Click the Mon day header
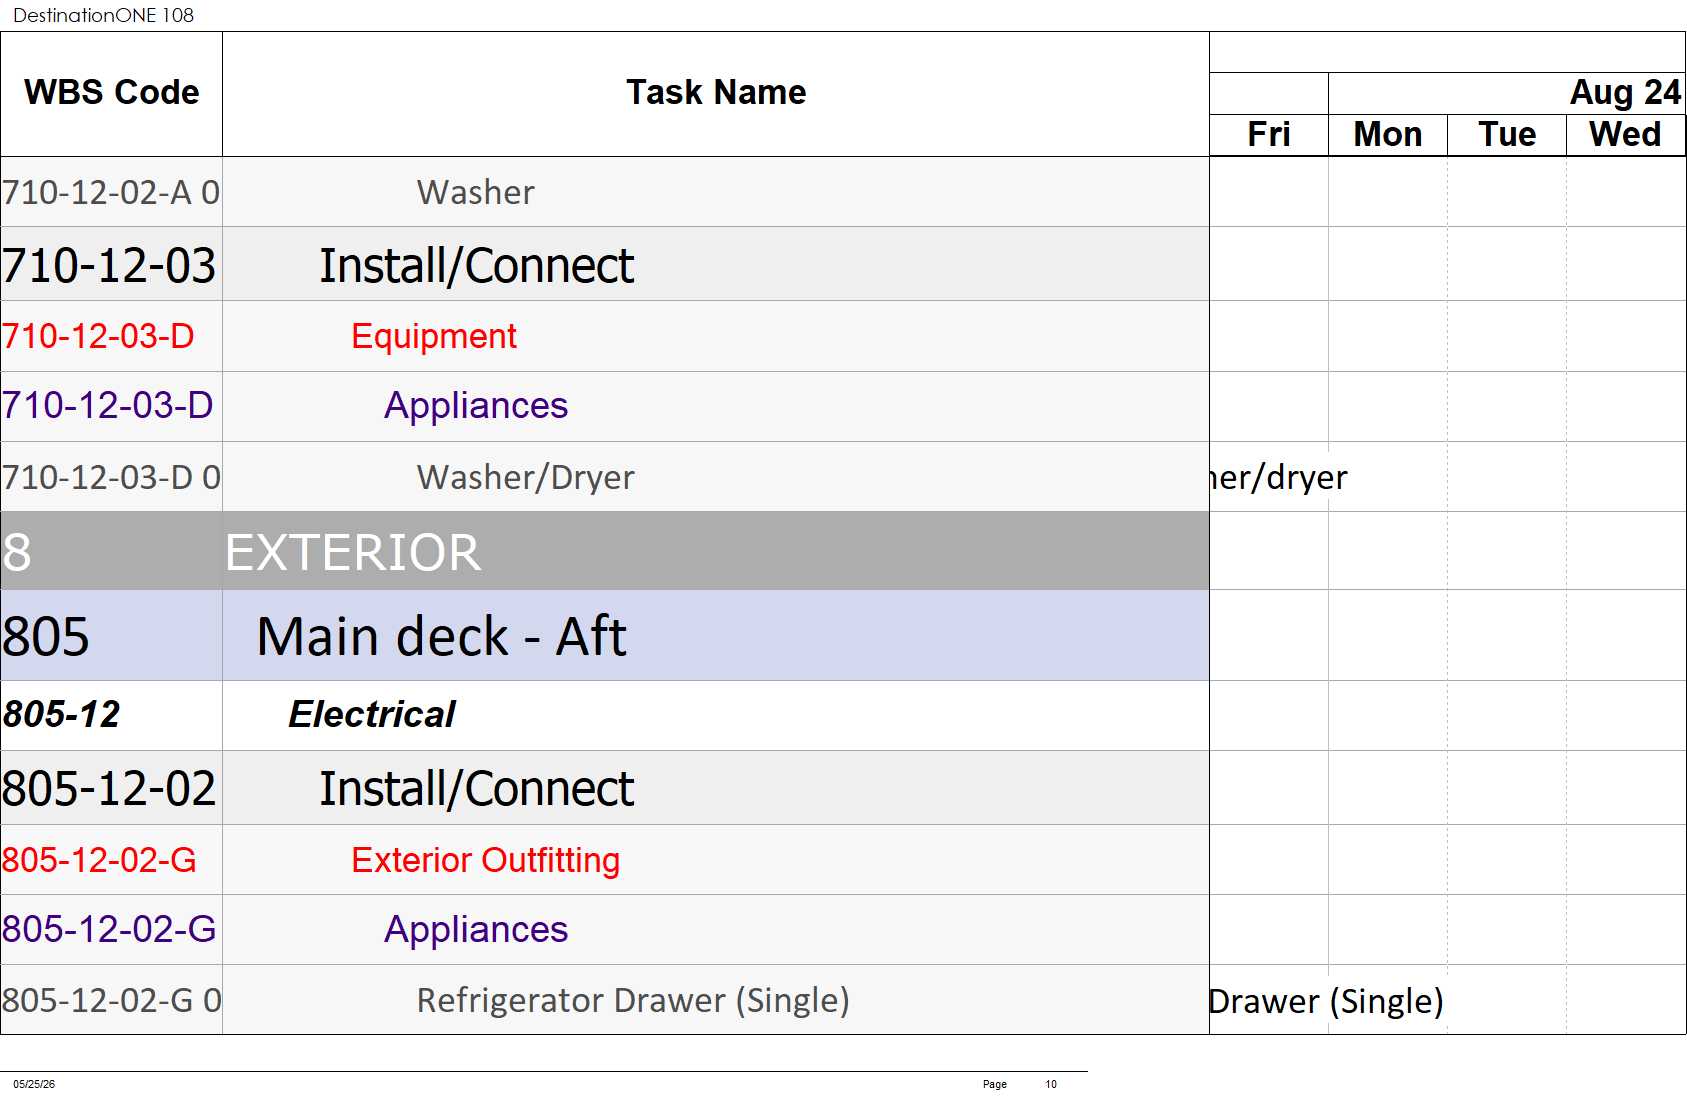 [x=1387, y=135]
